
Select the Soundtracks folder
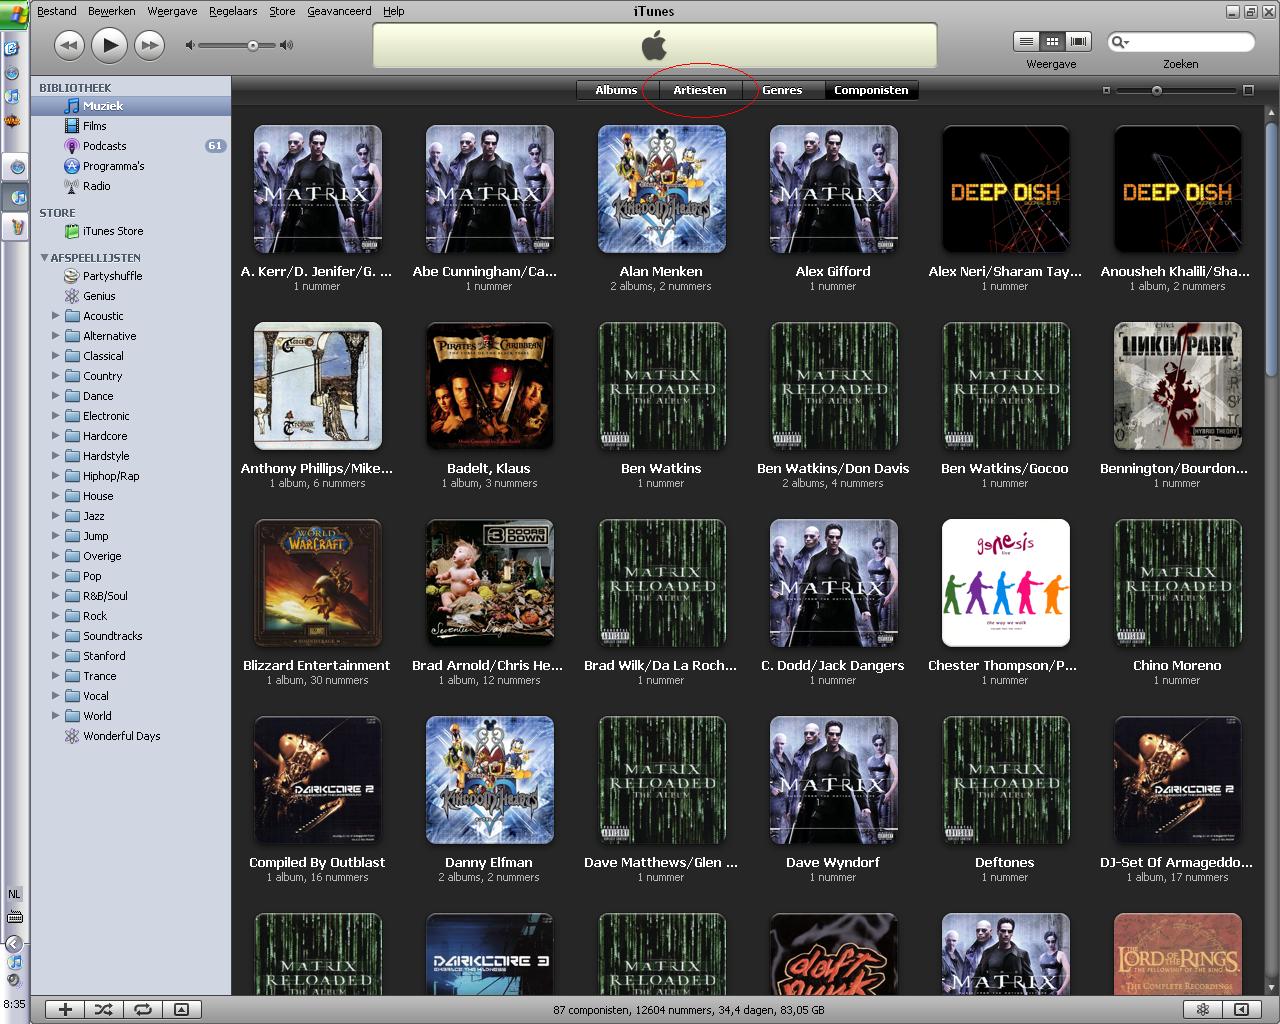tap(131, 636)
